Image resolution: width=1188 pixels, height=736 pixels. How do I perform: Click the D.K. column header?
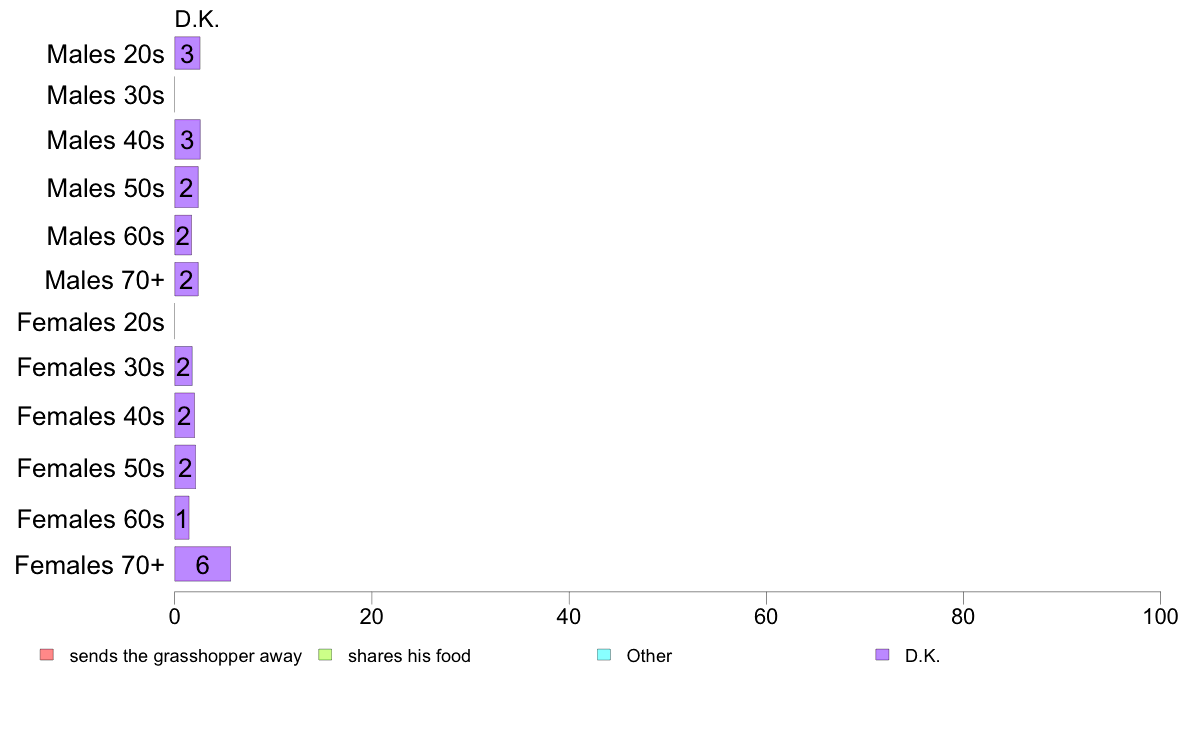click(197, 19)
